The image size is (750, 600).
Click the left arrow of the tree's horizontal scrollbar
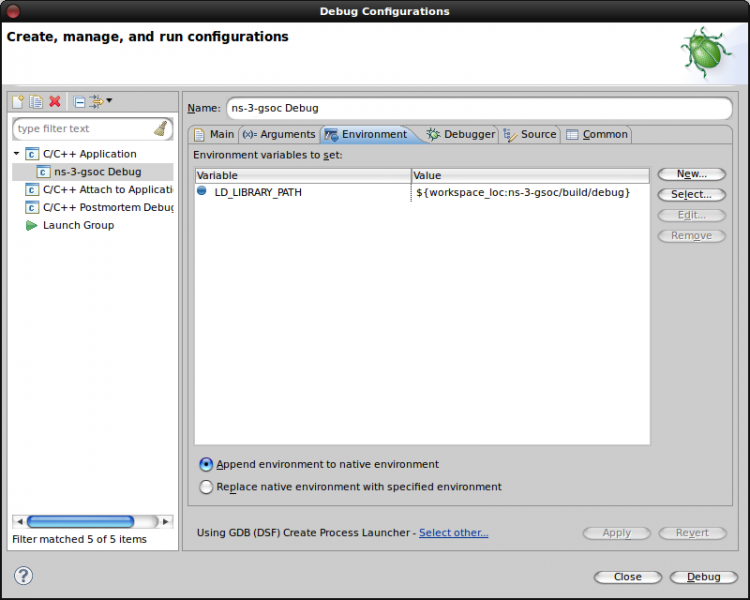pos(19,522)
